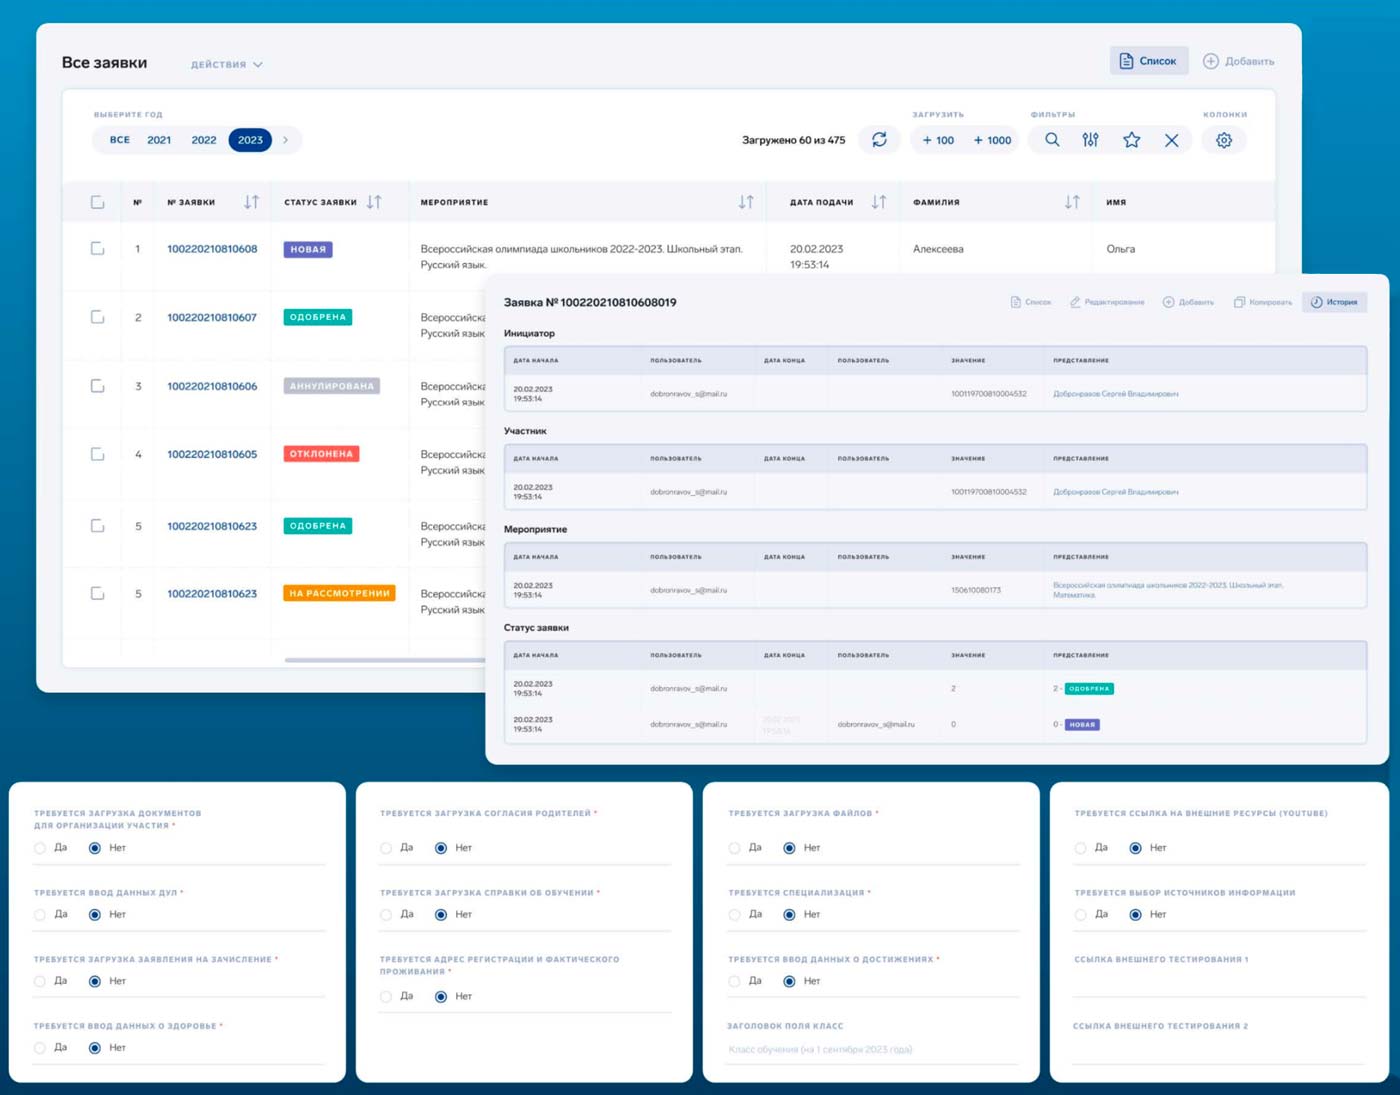
Task: Select Нет for ввод данных о достижениях
Action: 789,982
